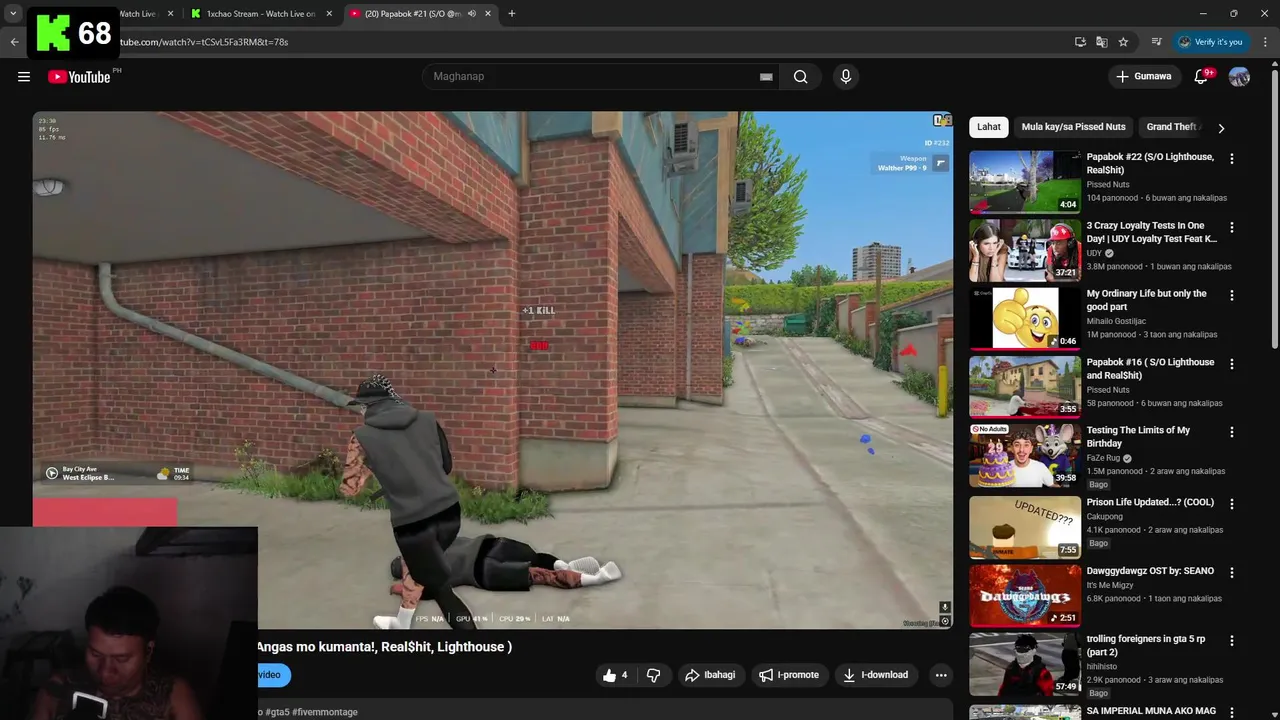The image size is (1280, 720).
Task: Open a new browser tab
Action: (x=512, y=14)
